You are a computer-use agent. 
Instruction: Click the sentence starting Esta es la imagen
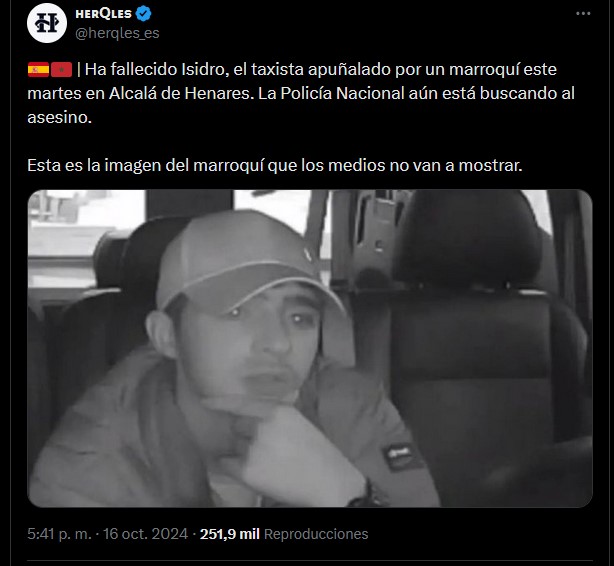275,165
